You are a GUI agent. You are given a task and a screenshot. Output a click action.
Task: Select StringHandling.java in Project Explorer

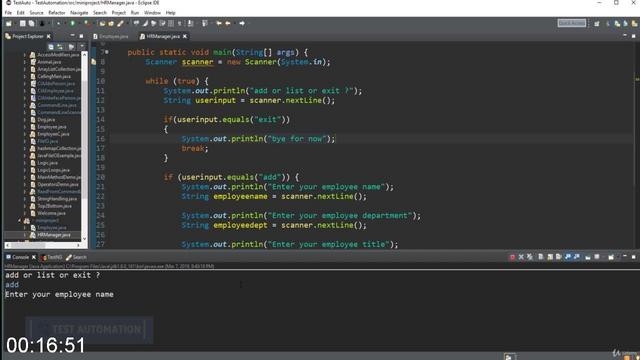coord(57,199)
